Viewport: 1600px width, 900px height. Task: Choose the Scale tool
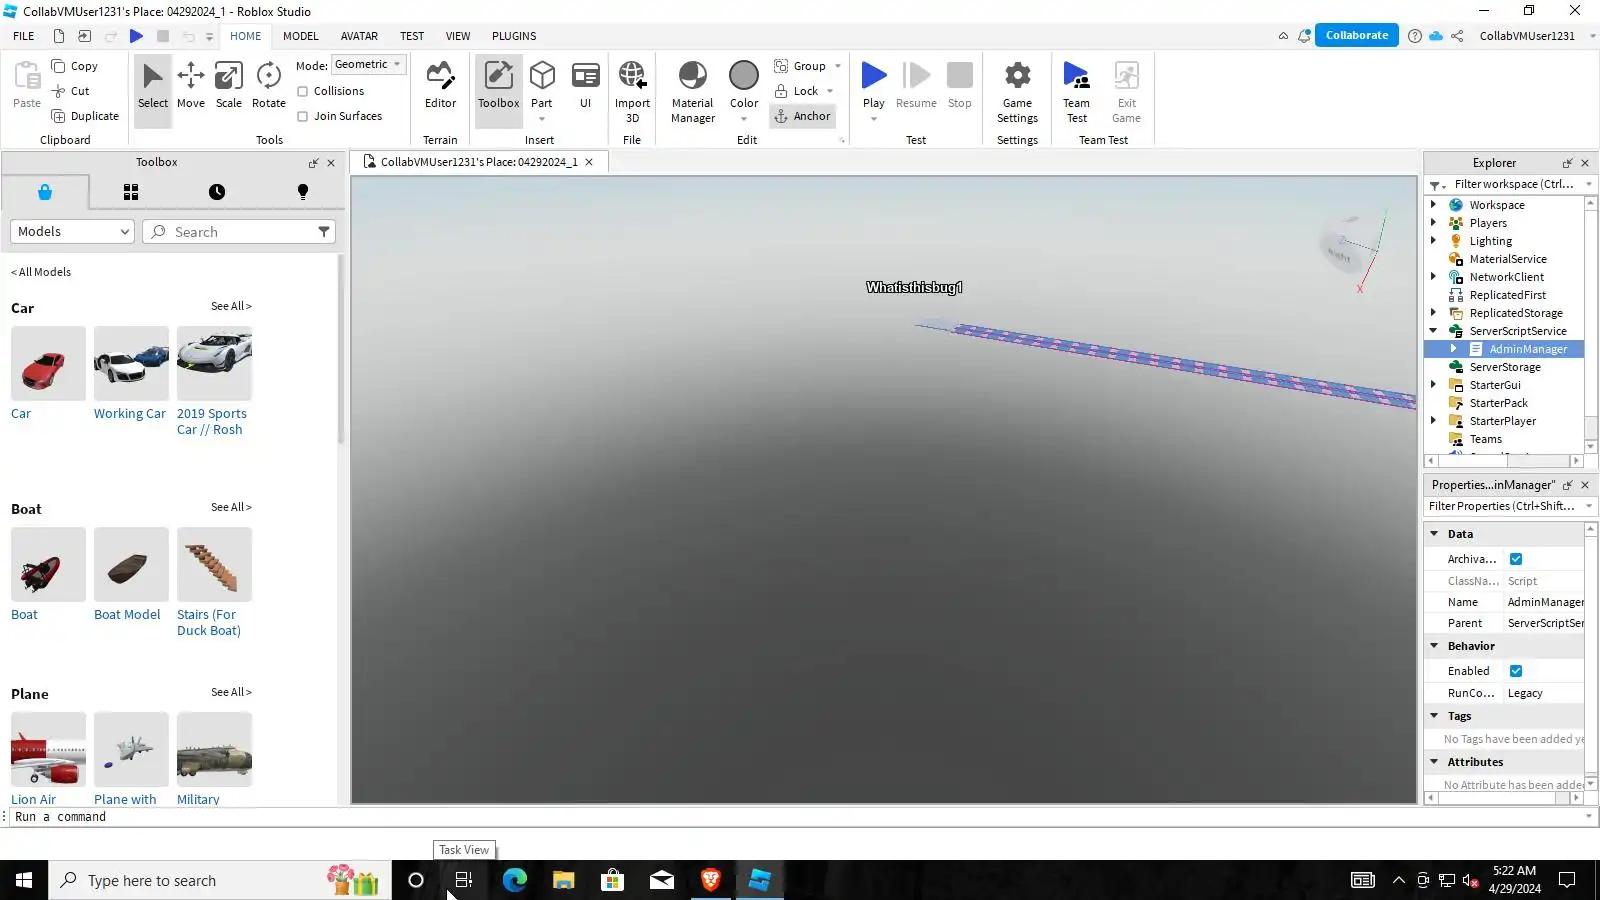[229, 85]
